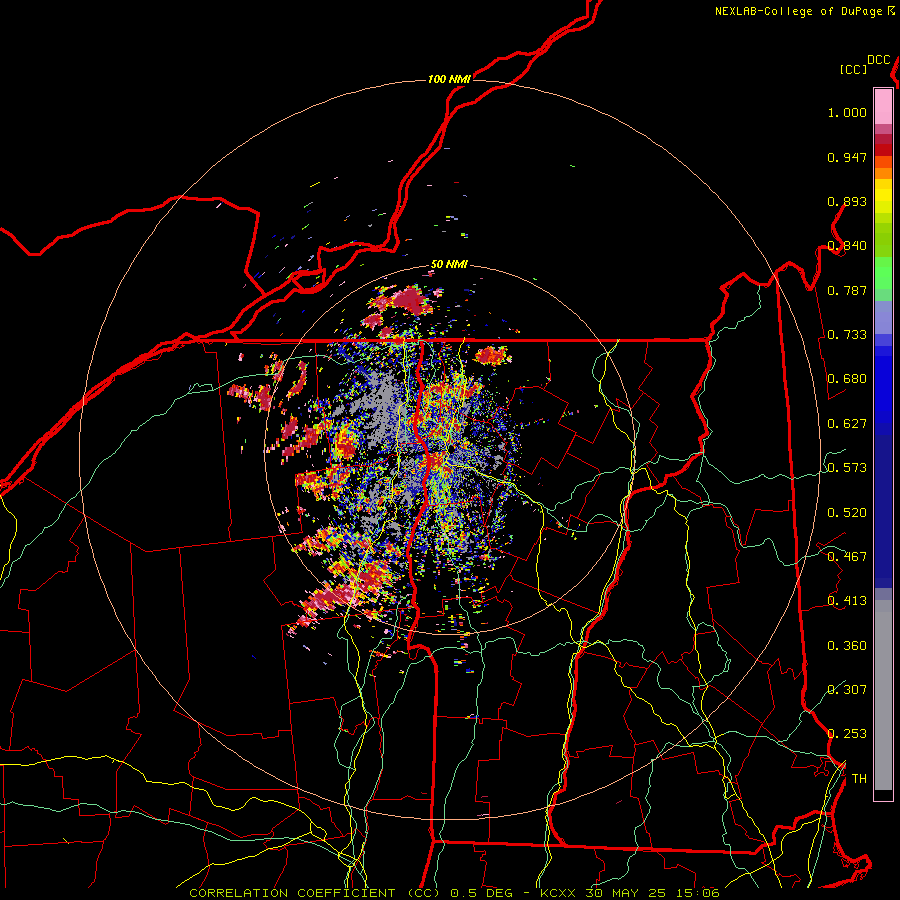Image resolution: width=900 pixels, height=900 pixels.
Task: Click the pink swatch atop color bar
Action: (883, 106)
